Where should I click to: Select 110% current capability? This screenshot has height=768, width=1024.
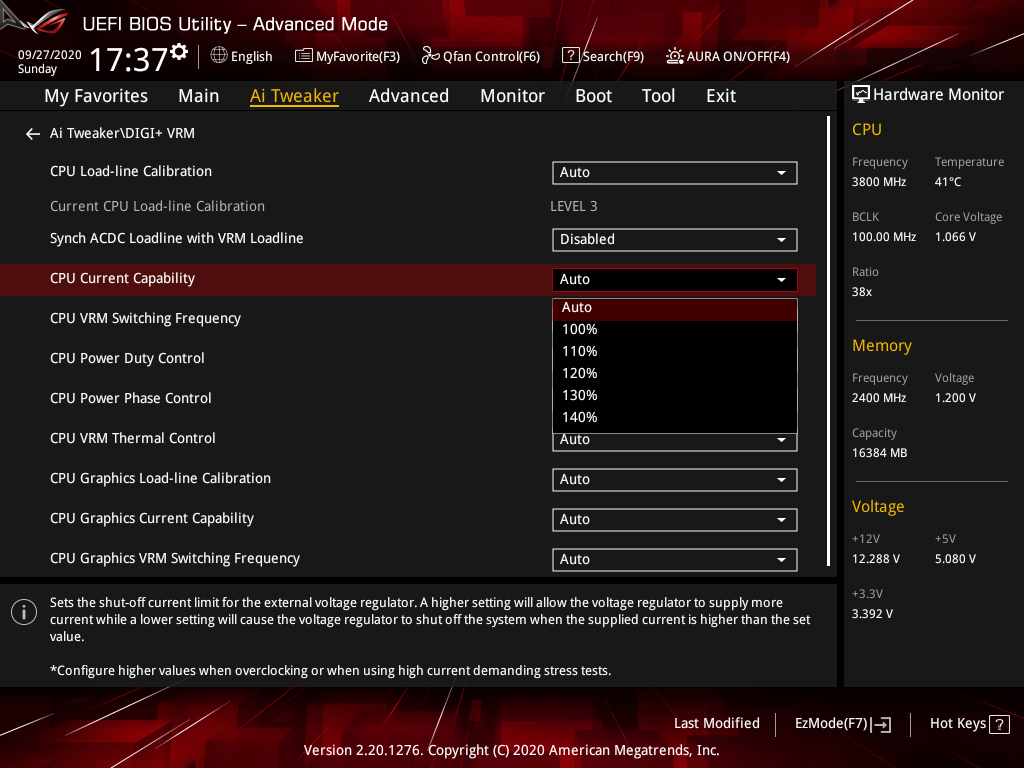pyautogui.click(x=675, y=352)
